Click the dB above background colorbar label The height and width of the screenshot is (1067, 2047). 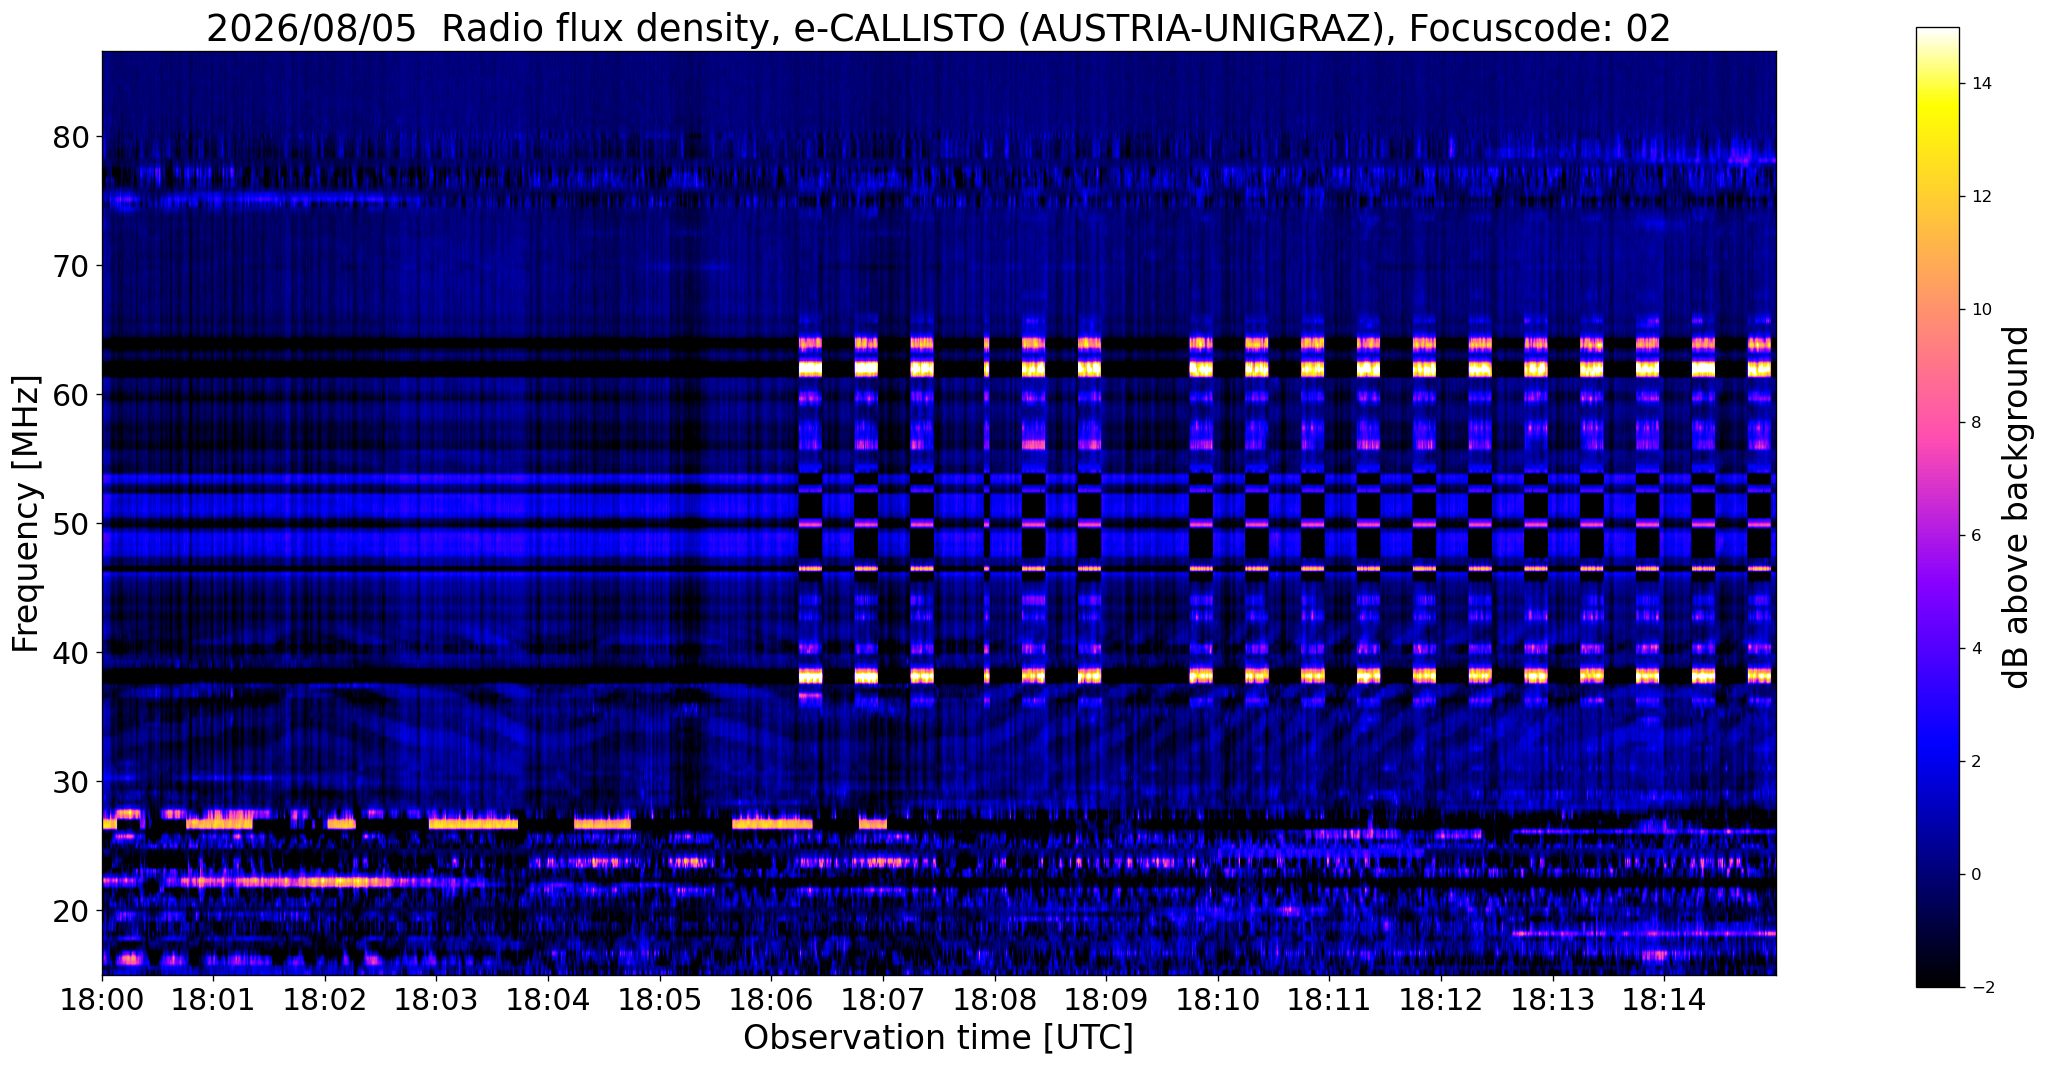[x=2017, y=507]
